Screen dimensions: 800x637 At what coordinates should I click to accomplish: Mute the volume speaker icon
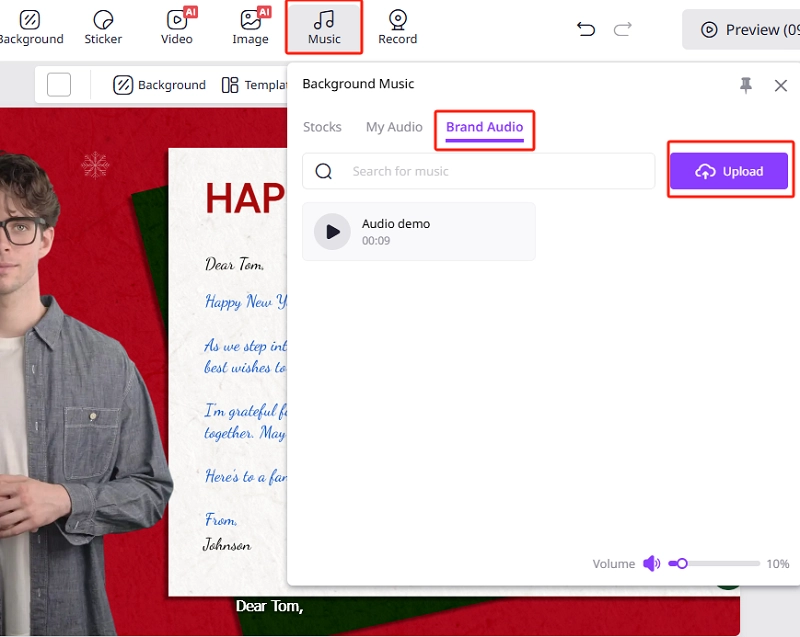pyautogui.click(x=651, y=564)
